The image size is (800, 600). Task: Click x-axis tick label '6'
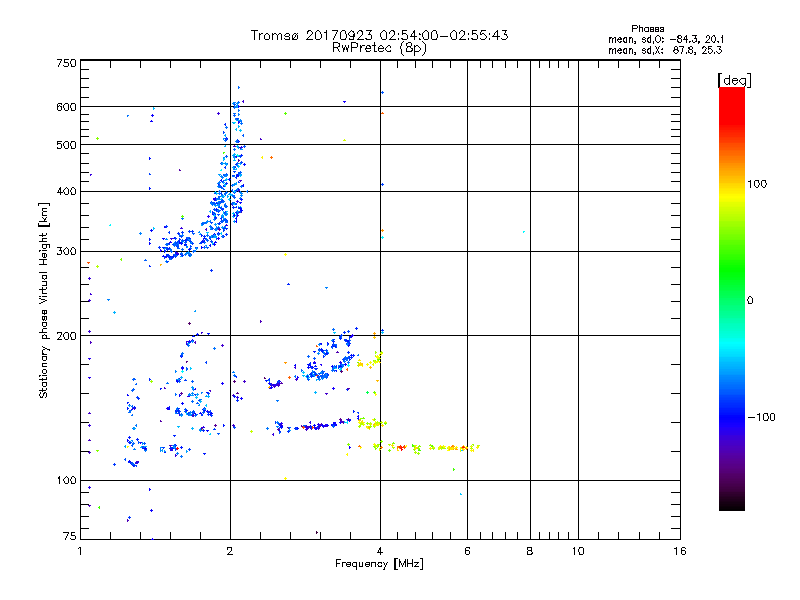467,551
